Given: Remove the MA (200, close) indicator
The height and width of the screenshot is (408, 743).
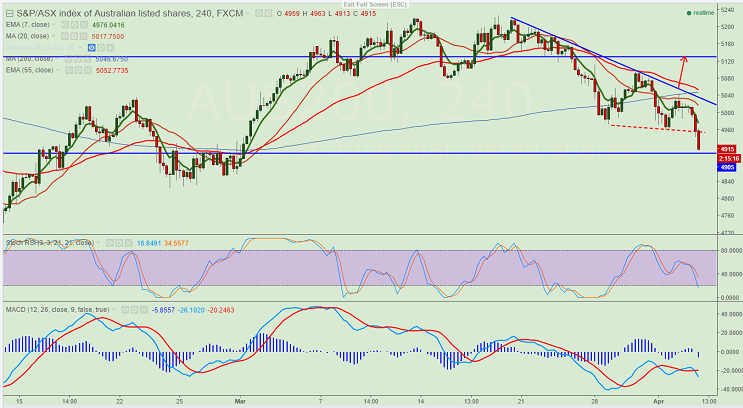Looking at the screenshot, I should (87, 59).
